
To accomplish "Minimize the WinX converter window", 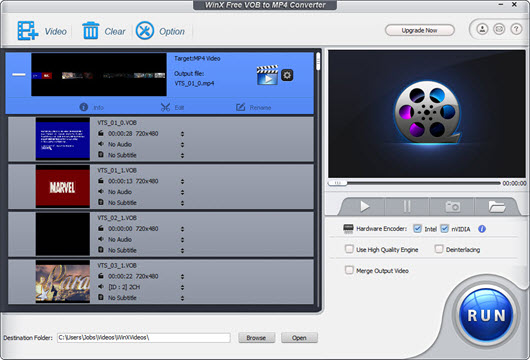I will 501,5.
